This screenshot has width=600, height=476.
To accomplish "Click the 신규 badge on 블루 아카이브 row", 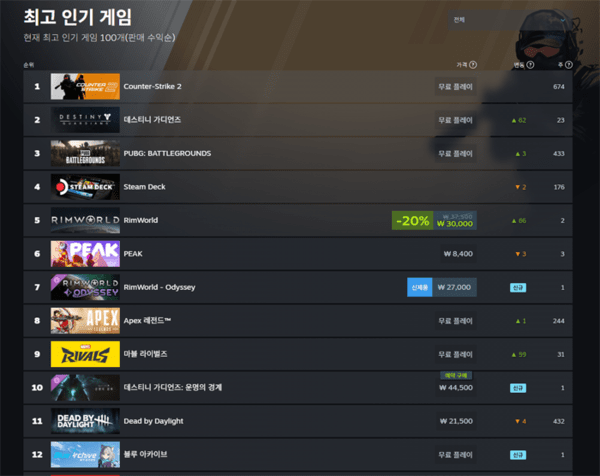I will pos(518,455).
